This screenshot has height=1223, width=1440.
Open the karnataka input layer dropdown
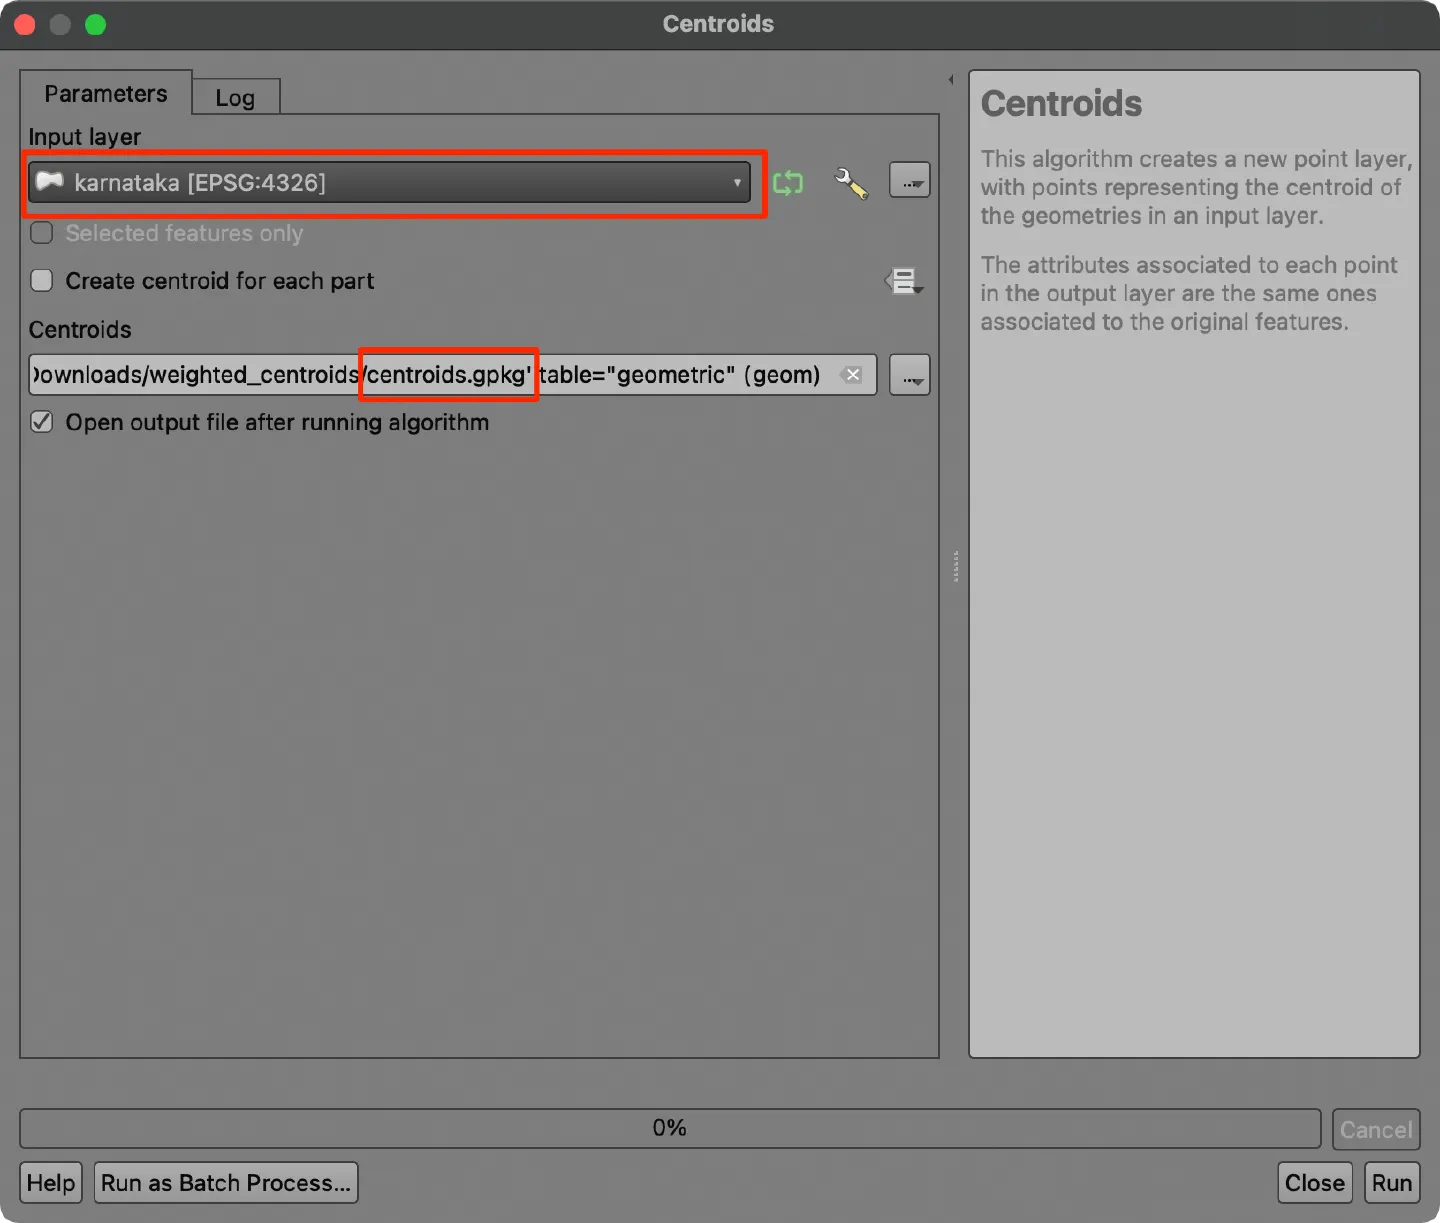389,183
